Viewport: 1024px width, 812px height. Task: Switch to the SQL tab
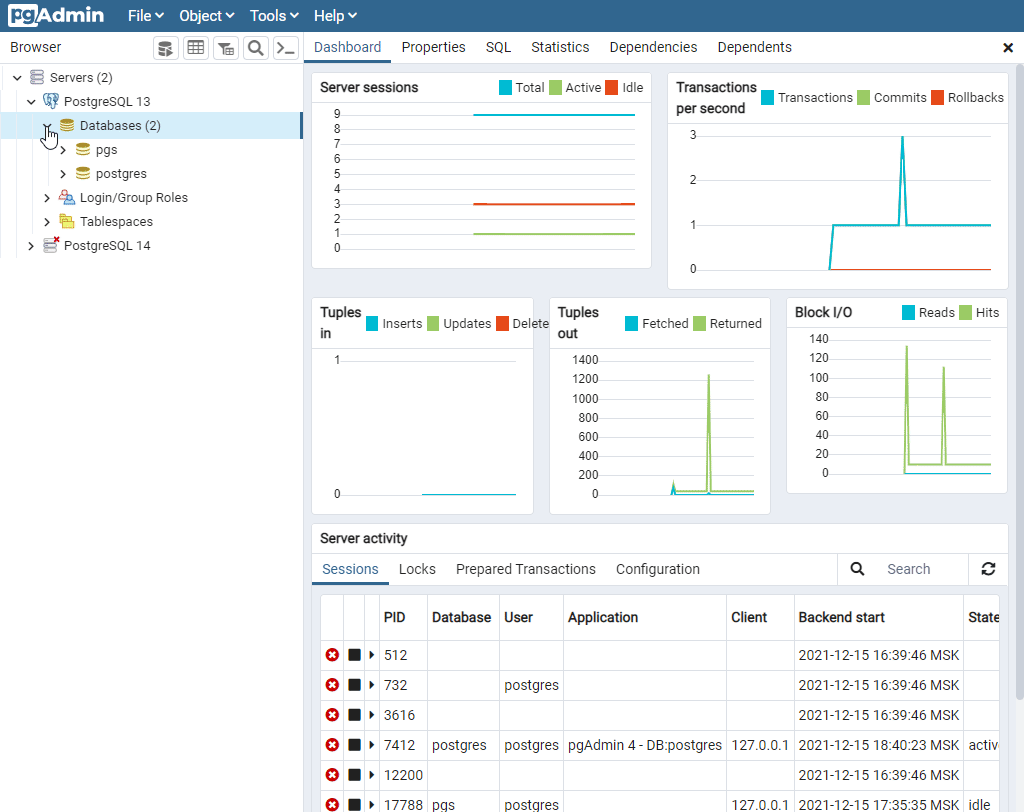pos(498,47)
